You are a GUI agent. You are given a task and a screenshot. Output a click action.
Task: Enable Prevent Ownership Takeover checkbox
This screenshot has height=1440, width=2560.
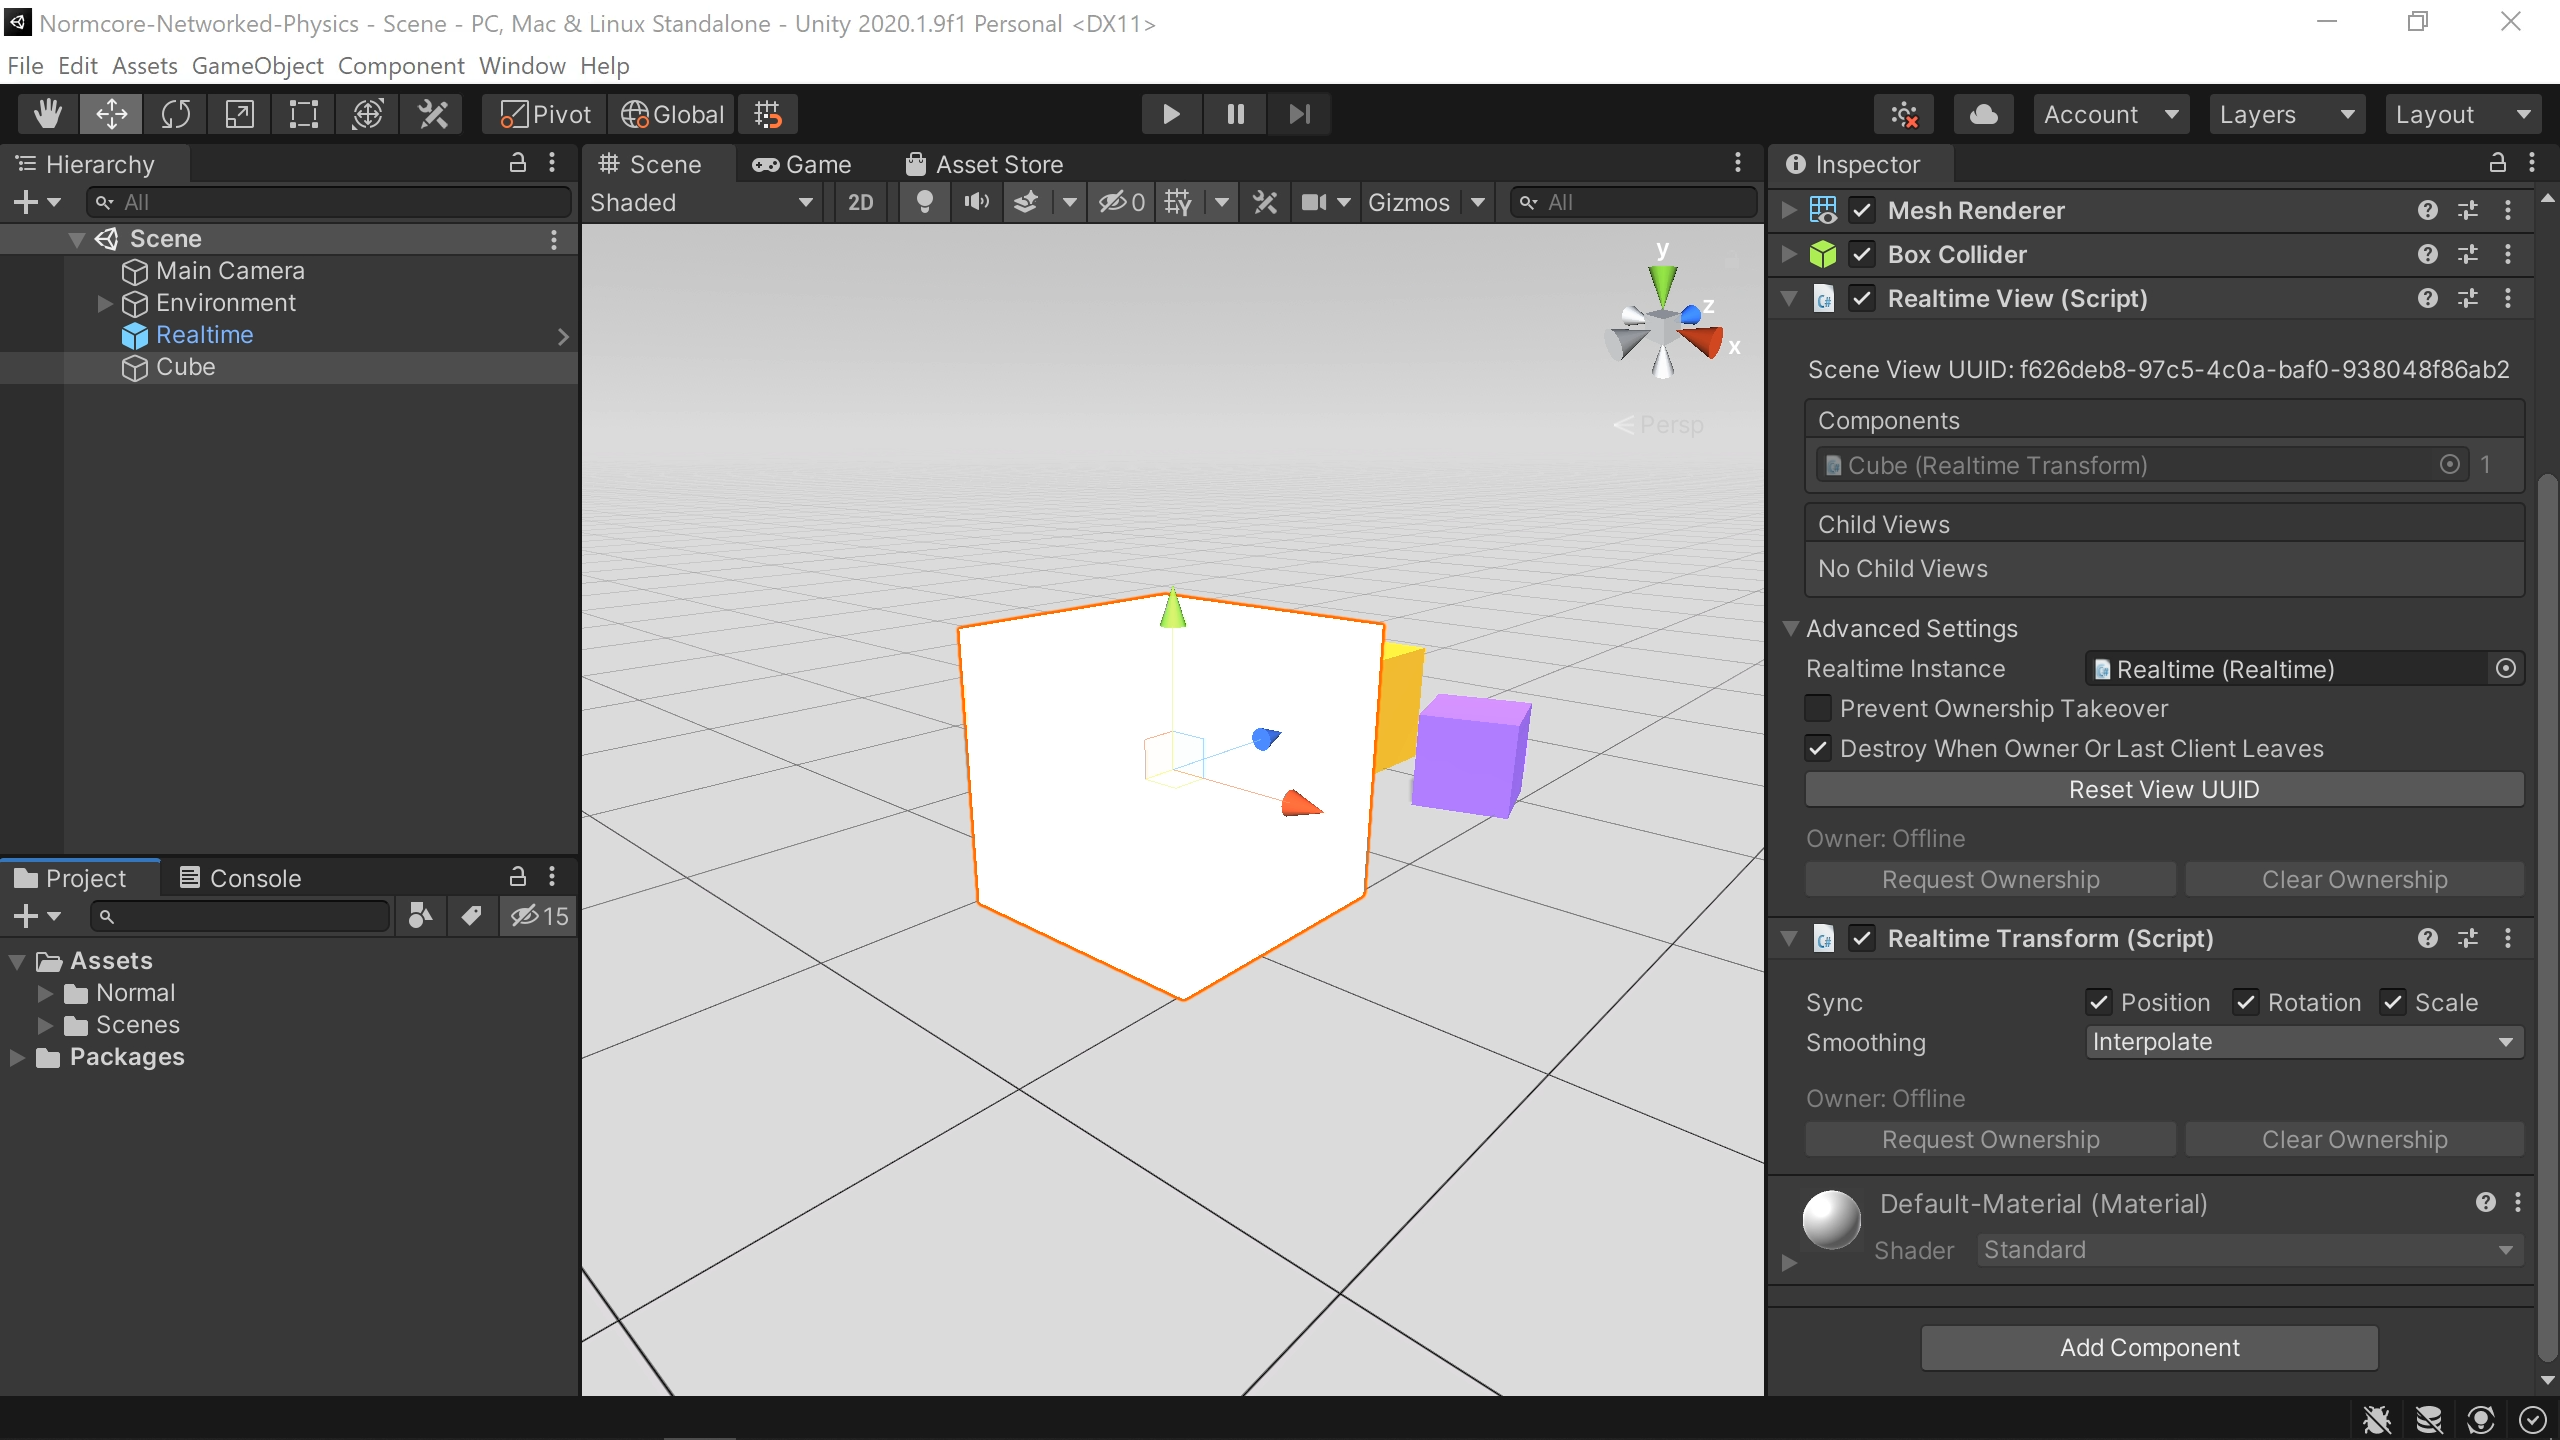(1819, 709)
